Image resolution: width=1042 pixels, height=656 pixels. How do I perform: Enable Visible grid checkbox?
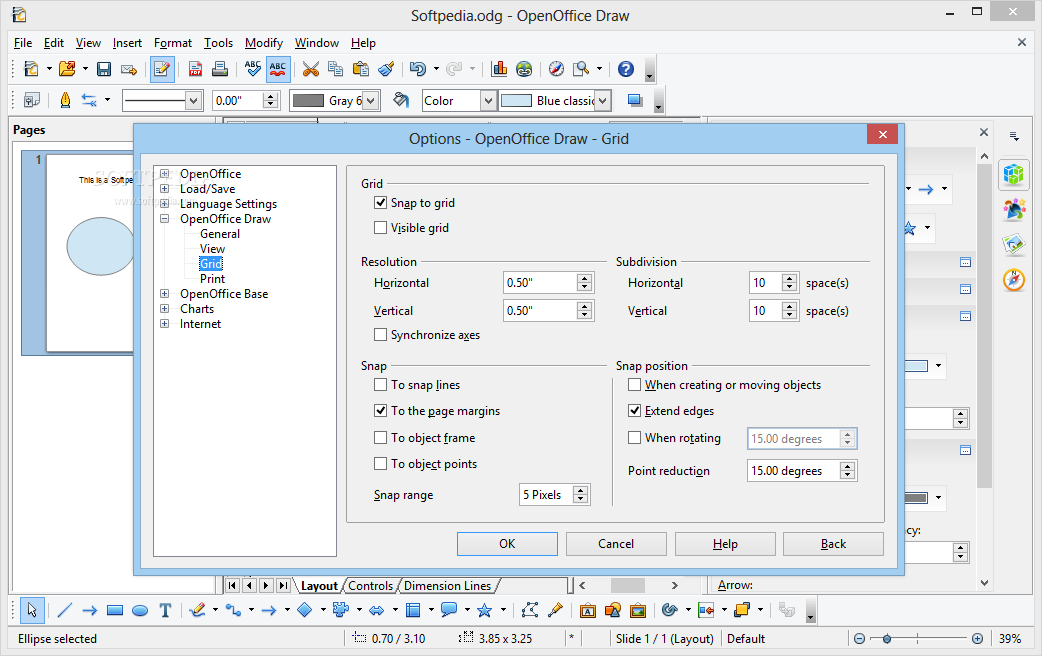click(x=380, y=228)
